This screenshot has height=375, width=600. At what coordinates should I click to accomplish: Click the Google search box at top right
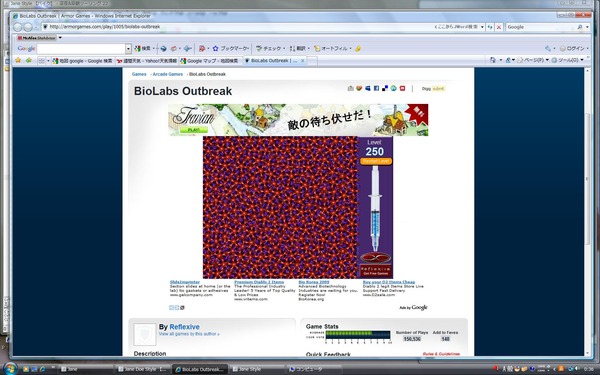pyautogui.click(x=540, y=27)
